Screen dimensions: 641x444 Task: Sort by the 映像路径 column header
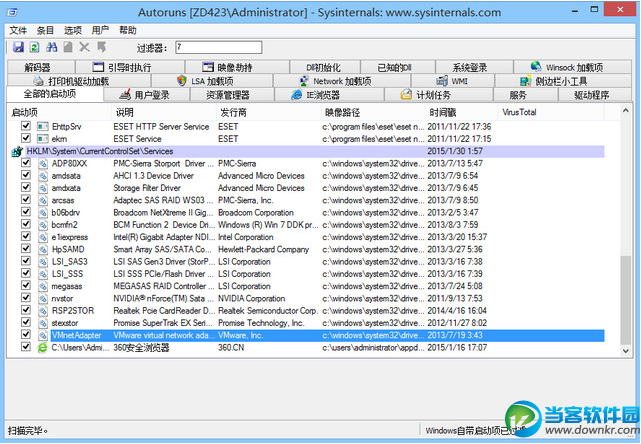point(374,112)
